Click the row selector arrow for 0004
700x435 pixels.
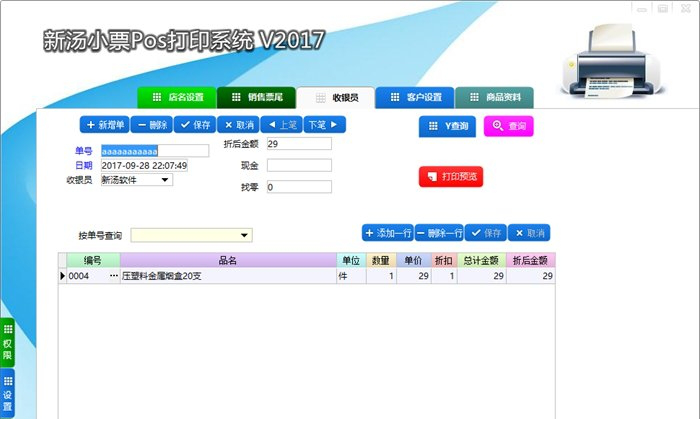click(62, 276)
